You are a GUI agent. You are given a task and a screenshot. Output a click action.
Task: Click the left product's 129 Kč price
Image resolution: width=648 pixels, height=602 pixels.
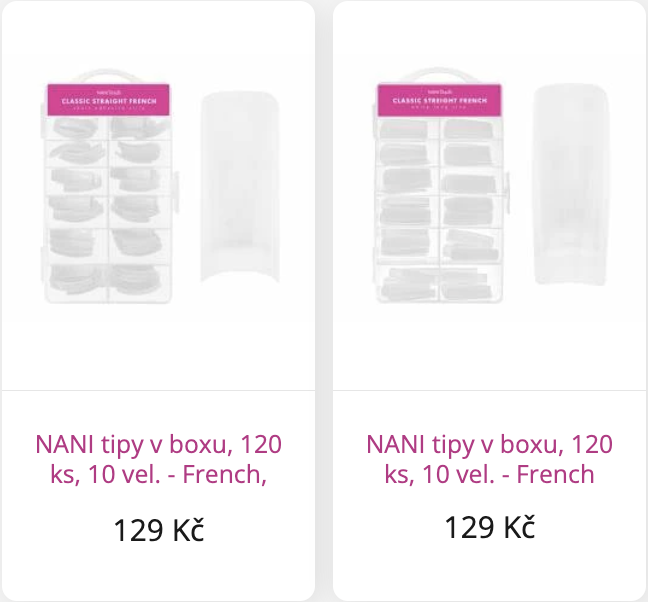coord(159,530)
